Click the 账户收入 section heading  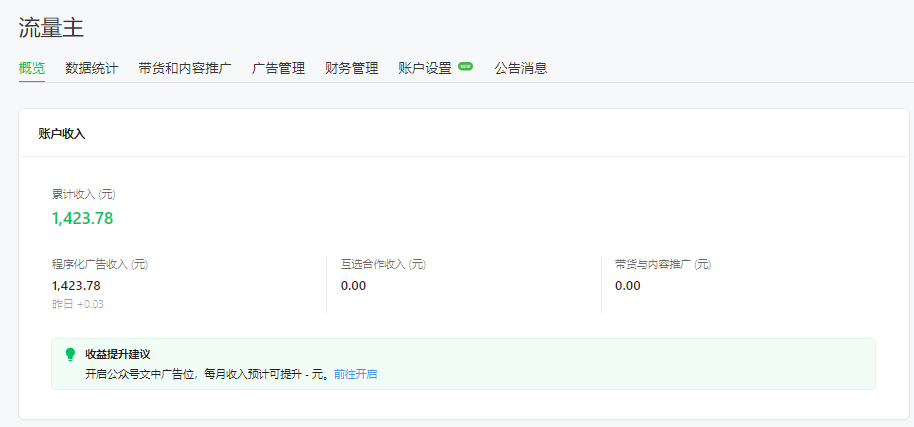tap(62, 133)
